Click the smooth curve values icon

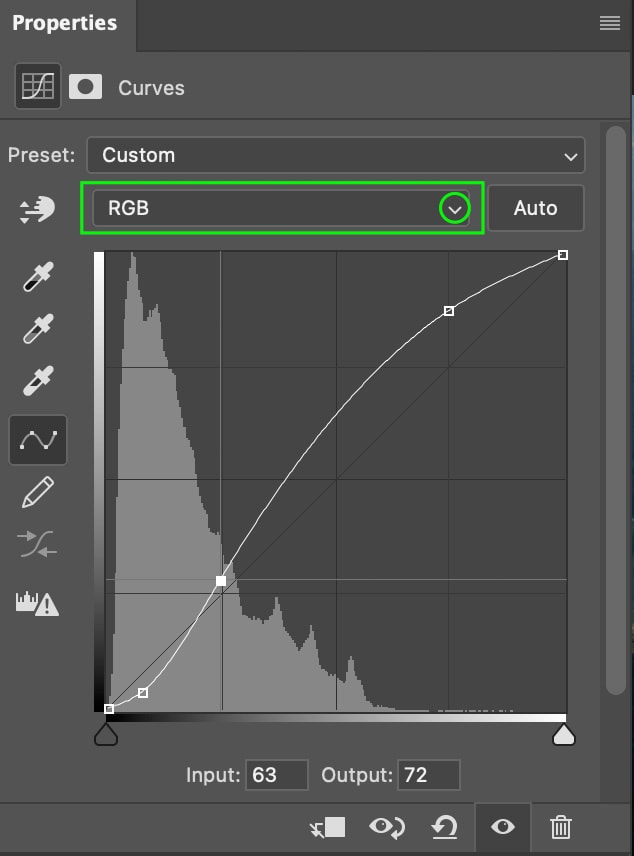(37, 544)
